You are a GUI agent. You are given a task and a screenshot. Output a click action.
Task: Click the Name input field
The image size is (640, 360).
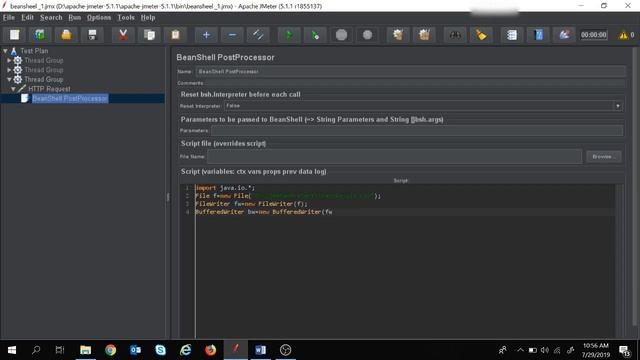point(410,71)
